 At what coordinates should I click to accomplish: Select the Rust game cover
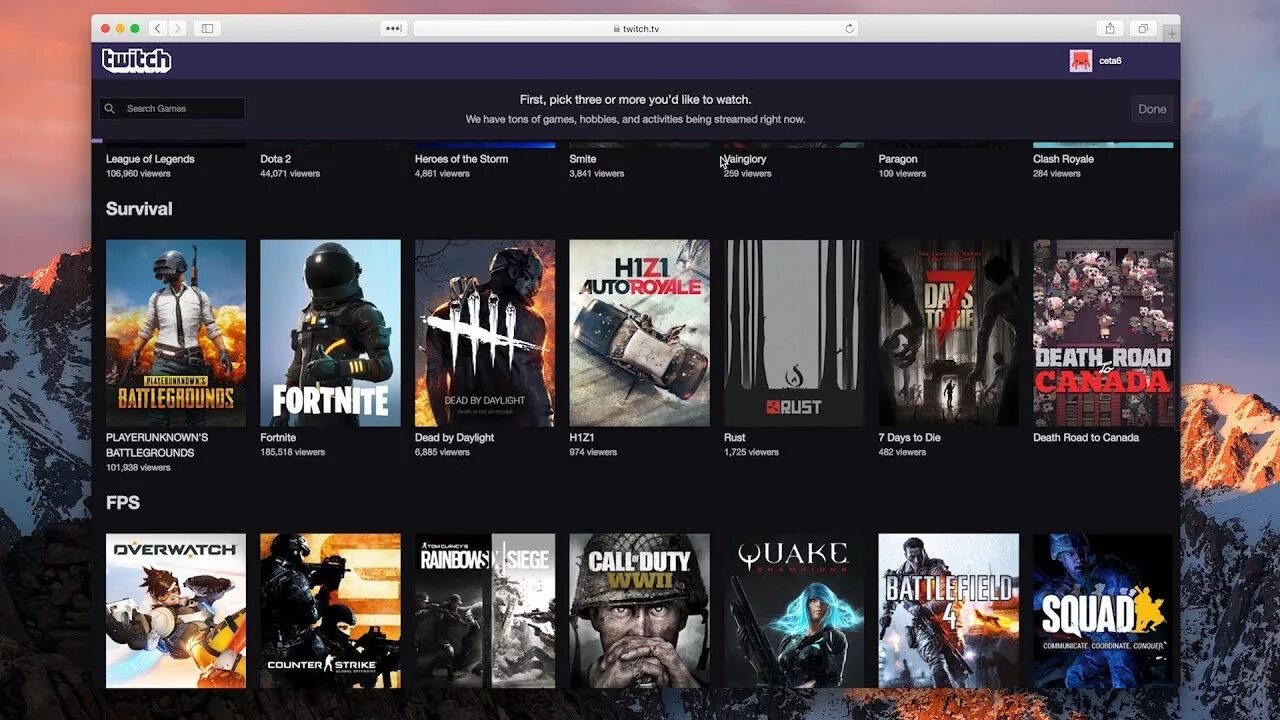(794, 333)
